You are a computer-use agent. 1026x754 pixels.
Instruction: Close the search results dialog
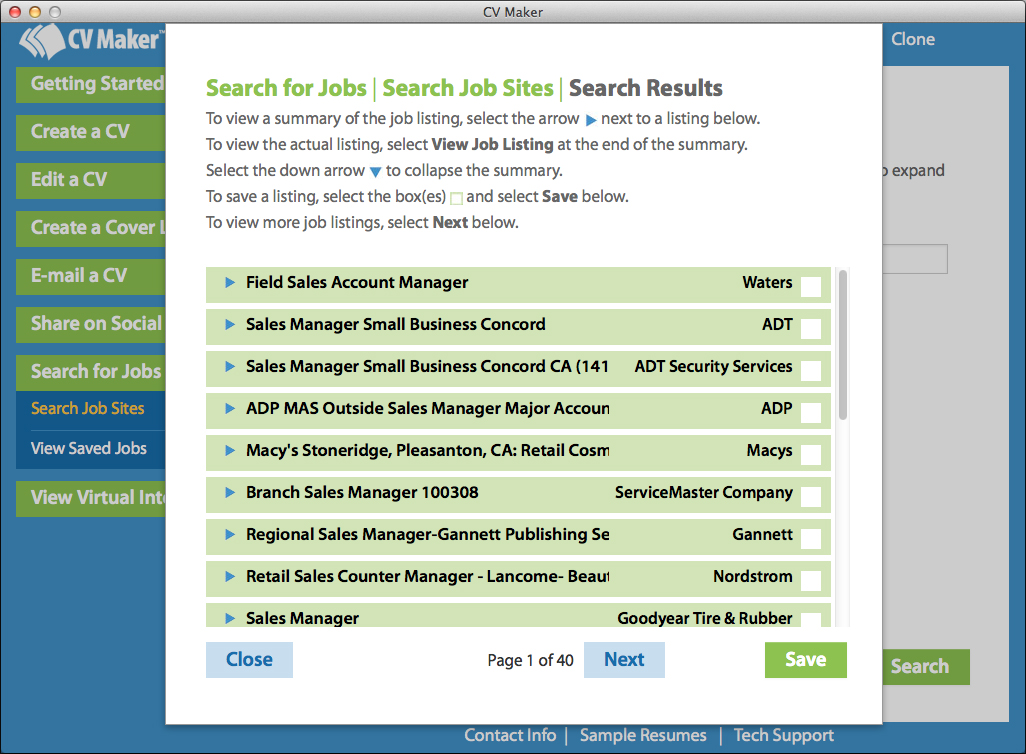click(249, 659)
